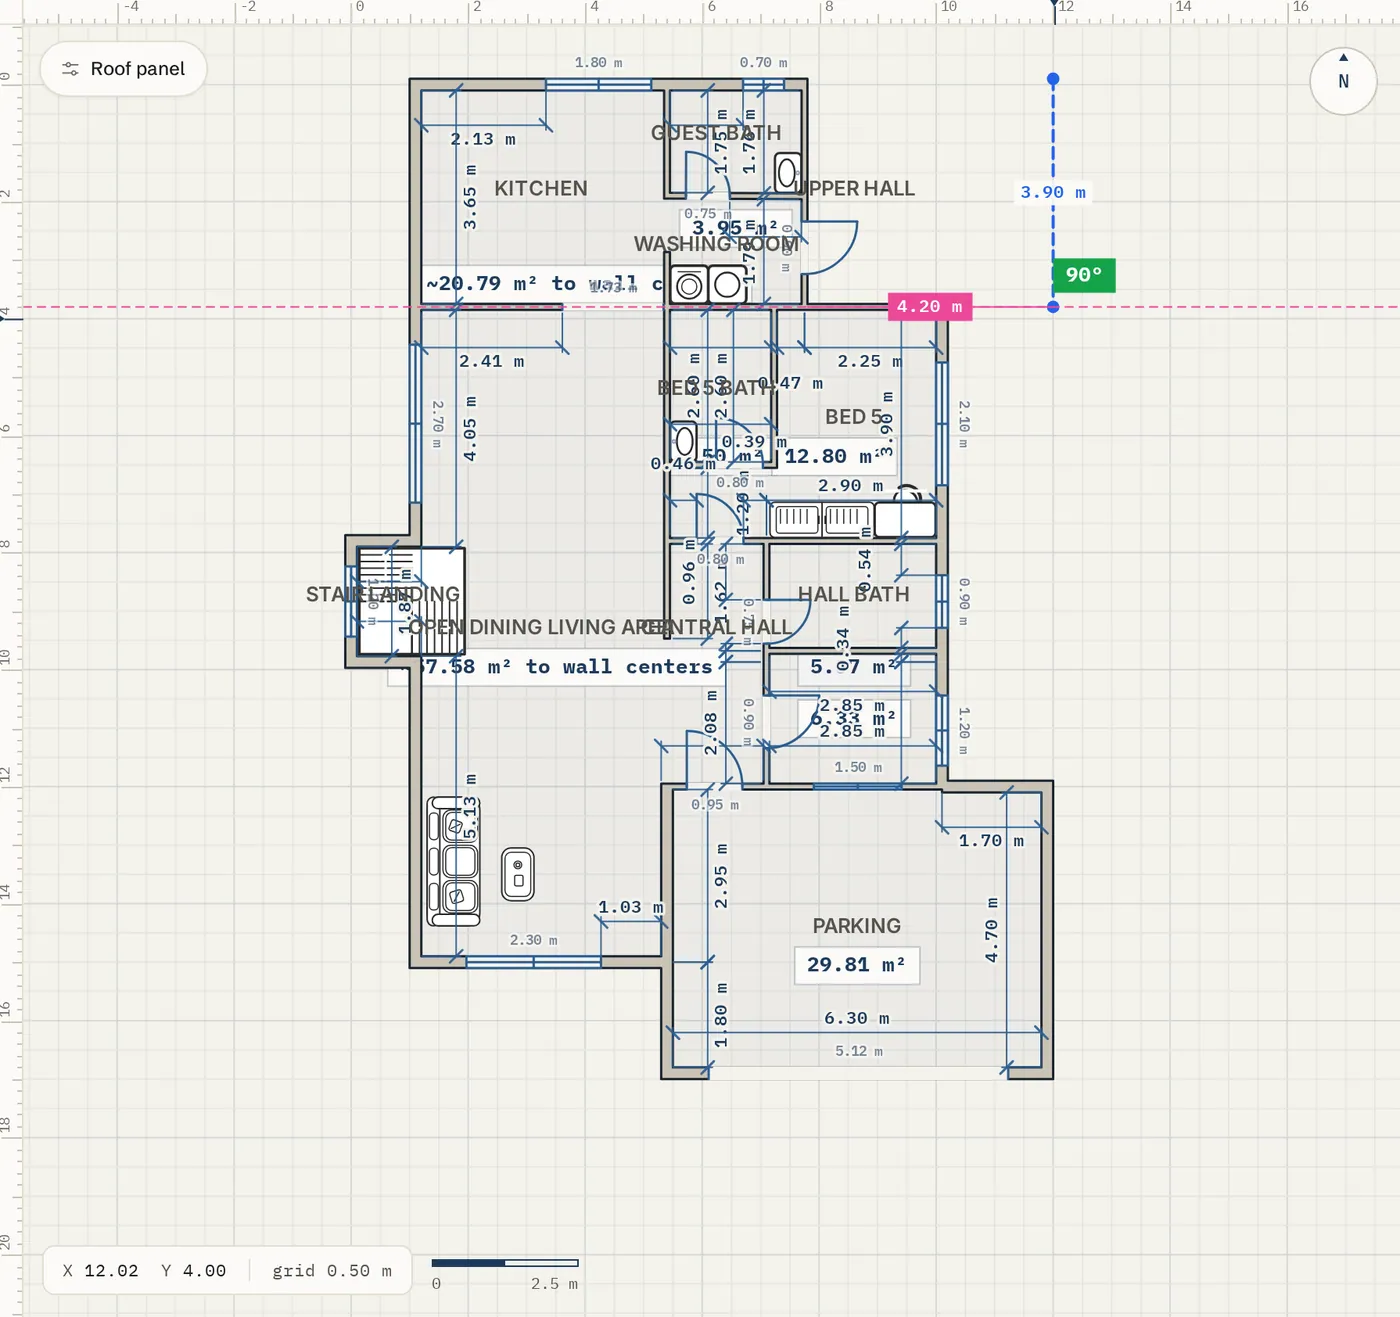Image resolution: width=1400 pixels, height=1317 pixels.
Task: Click the grid 0.50 m status readout
Action: tap(332, 1271)
